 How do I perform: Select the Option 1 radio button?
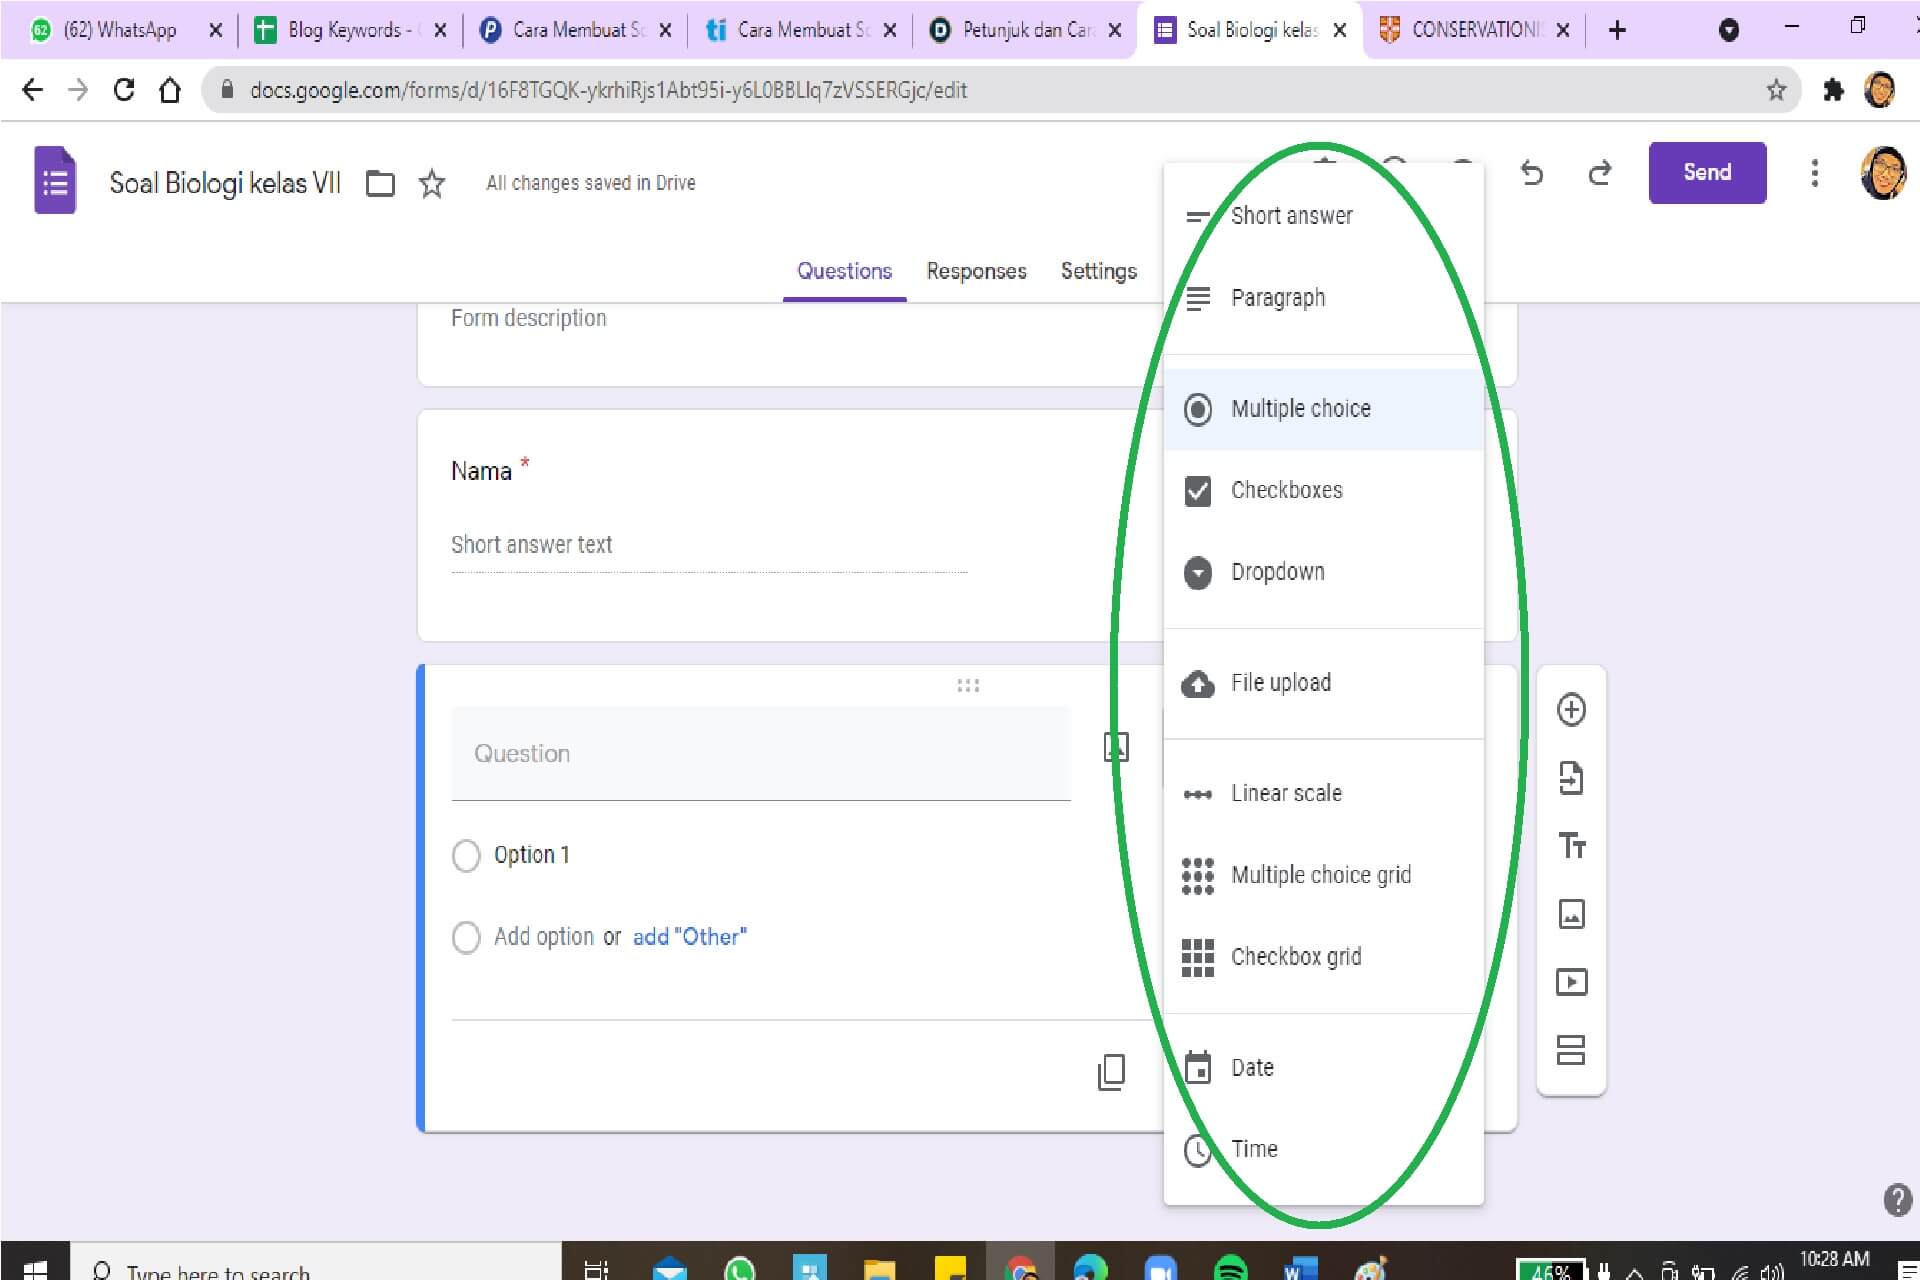466,856
